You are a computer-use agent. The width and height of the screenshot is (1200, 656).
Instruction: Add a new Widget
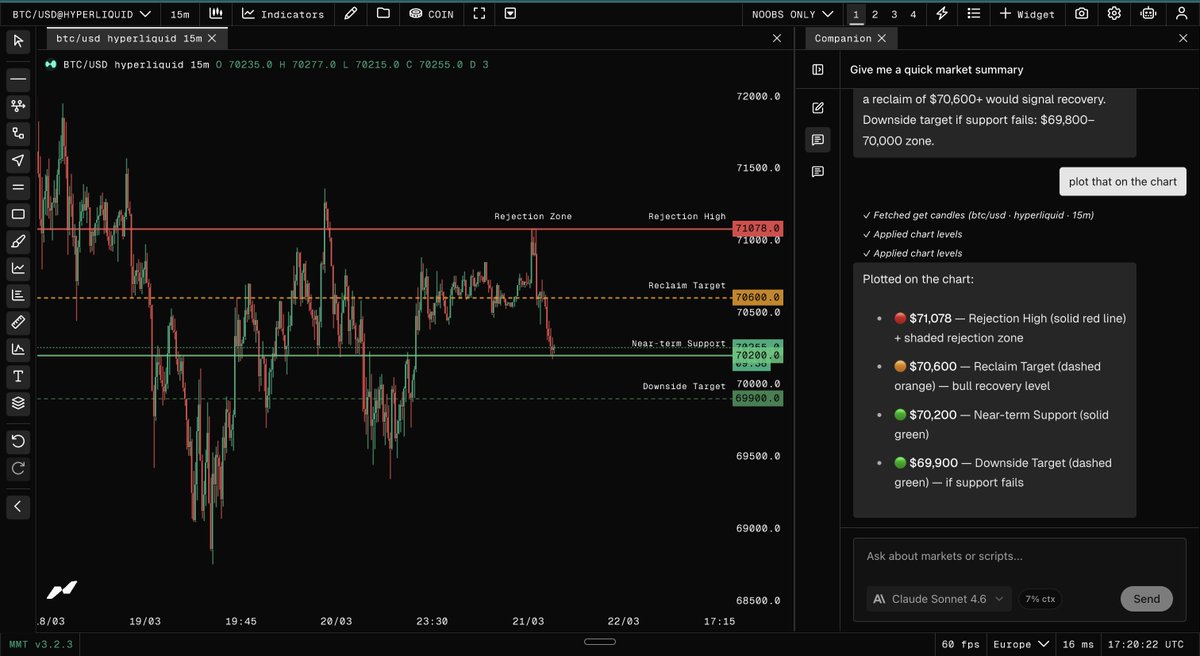pyautogui.click(x=1027, y=14)
